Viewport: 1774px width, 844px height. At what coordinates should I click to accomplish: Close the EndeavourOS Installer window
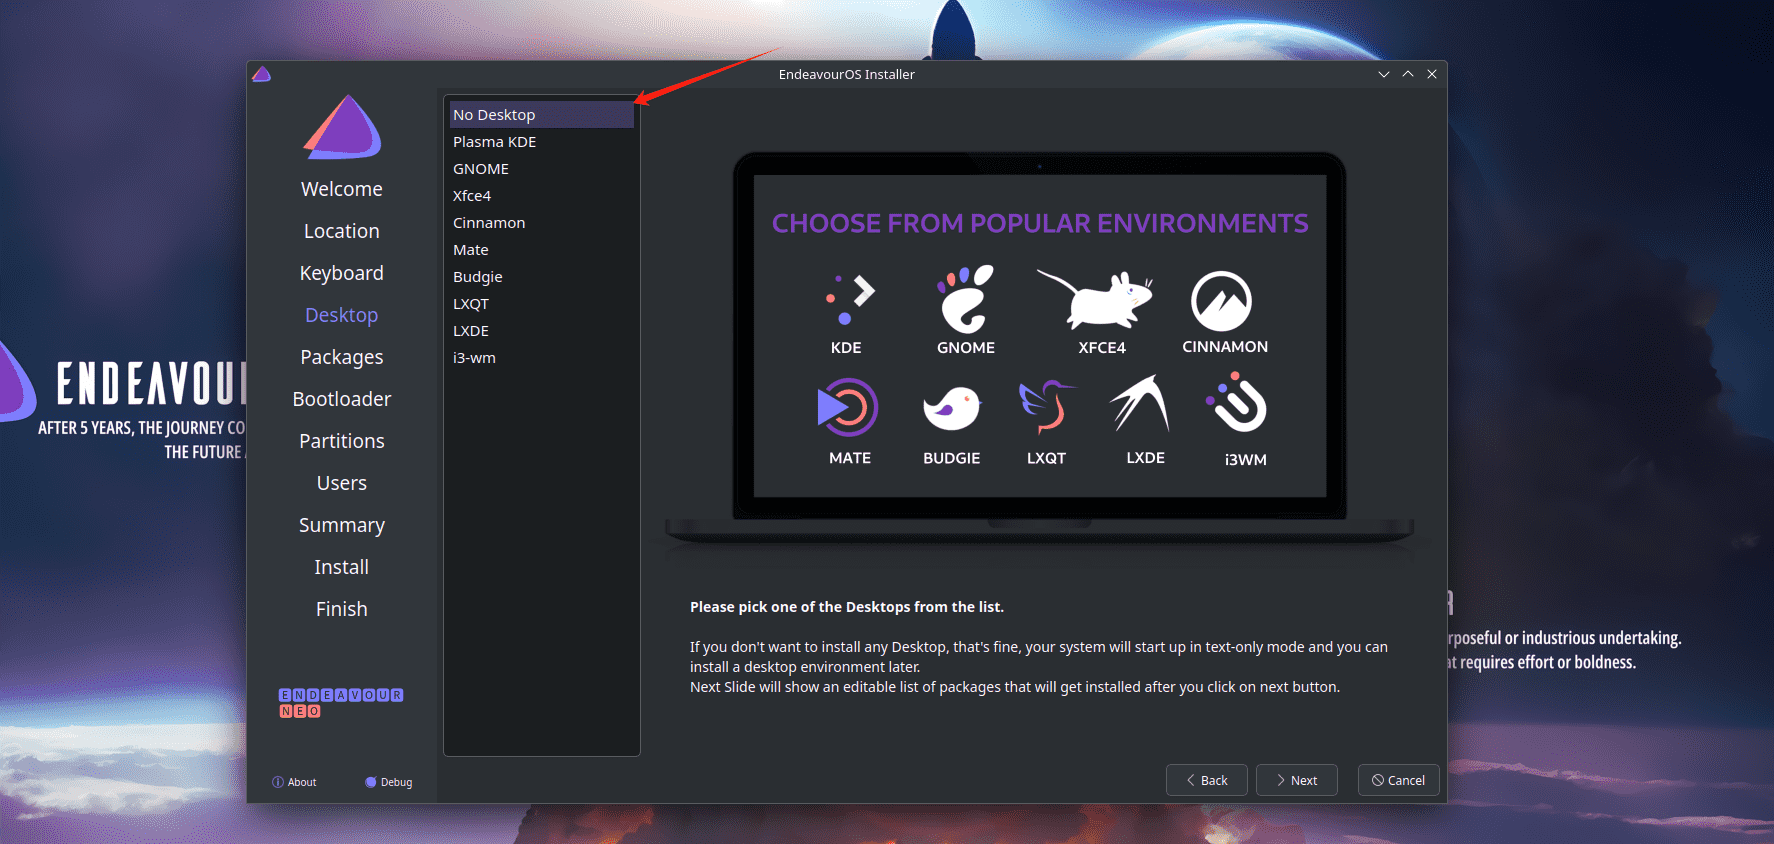pos(1432,74)
